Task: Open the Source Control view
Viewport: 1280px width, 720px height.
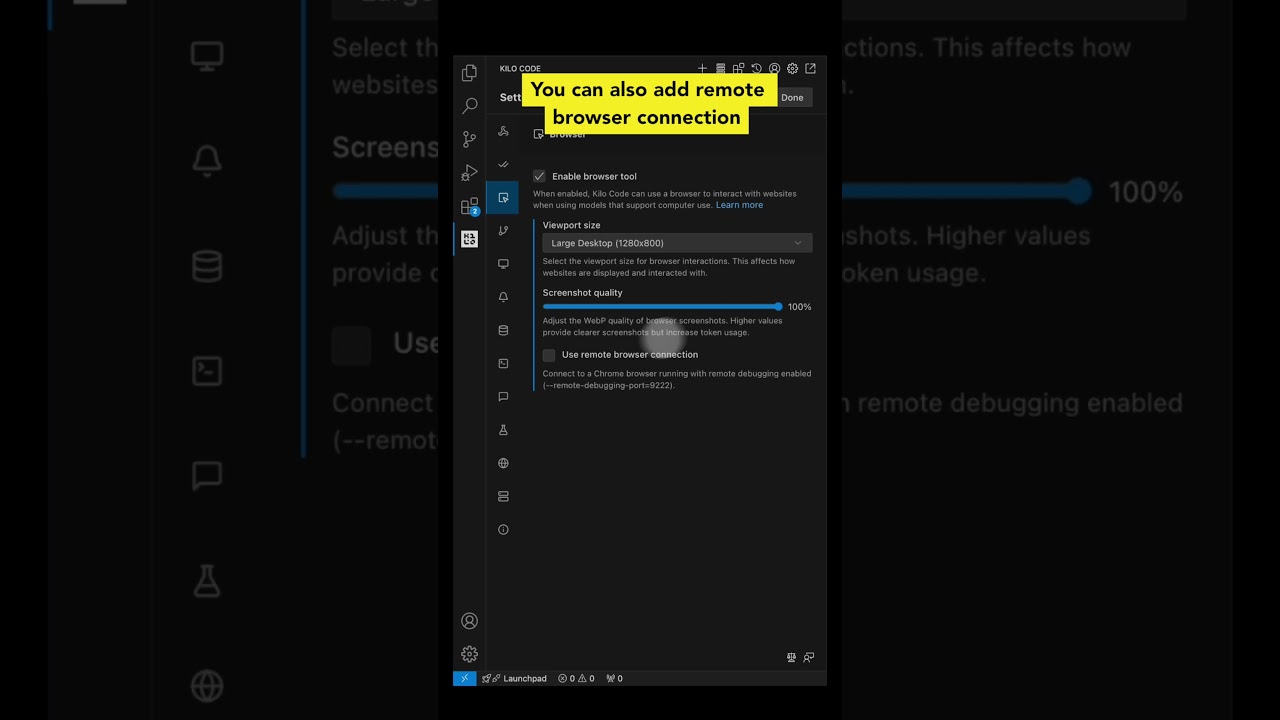Action: (x=469, y=139)
